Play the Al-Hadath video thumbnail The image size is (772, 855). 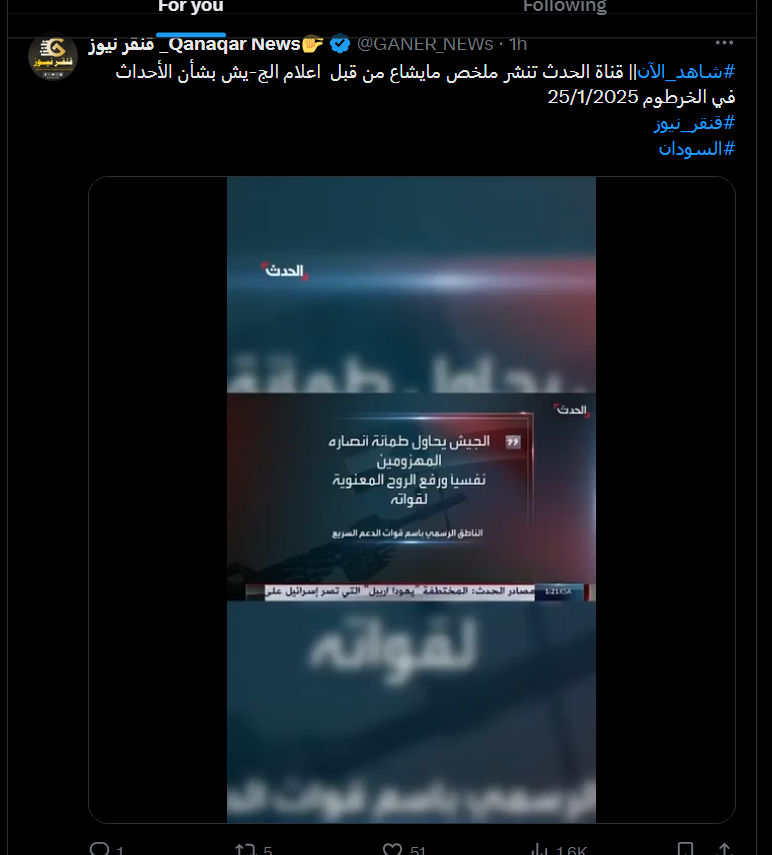coord(412,499)
